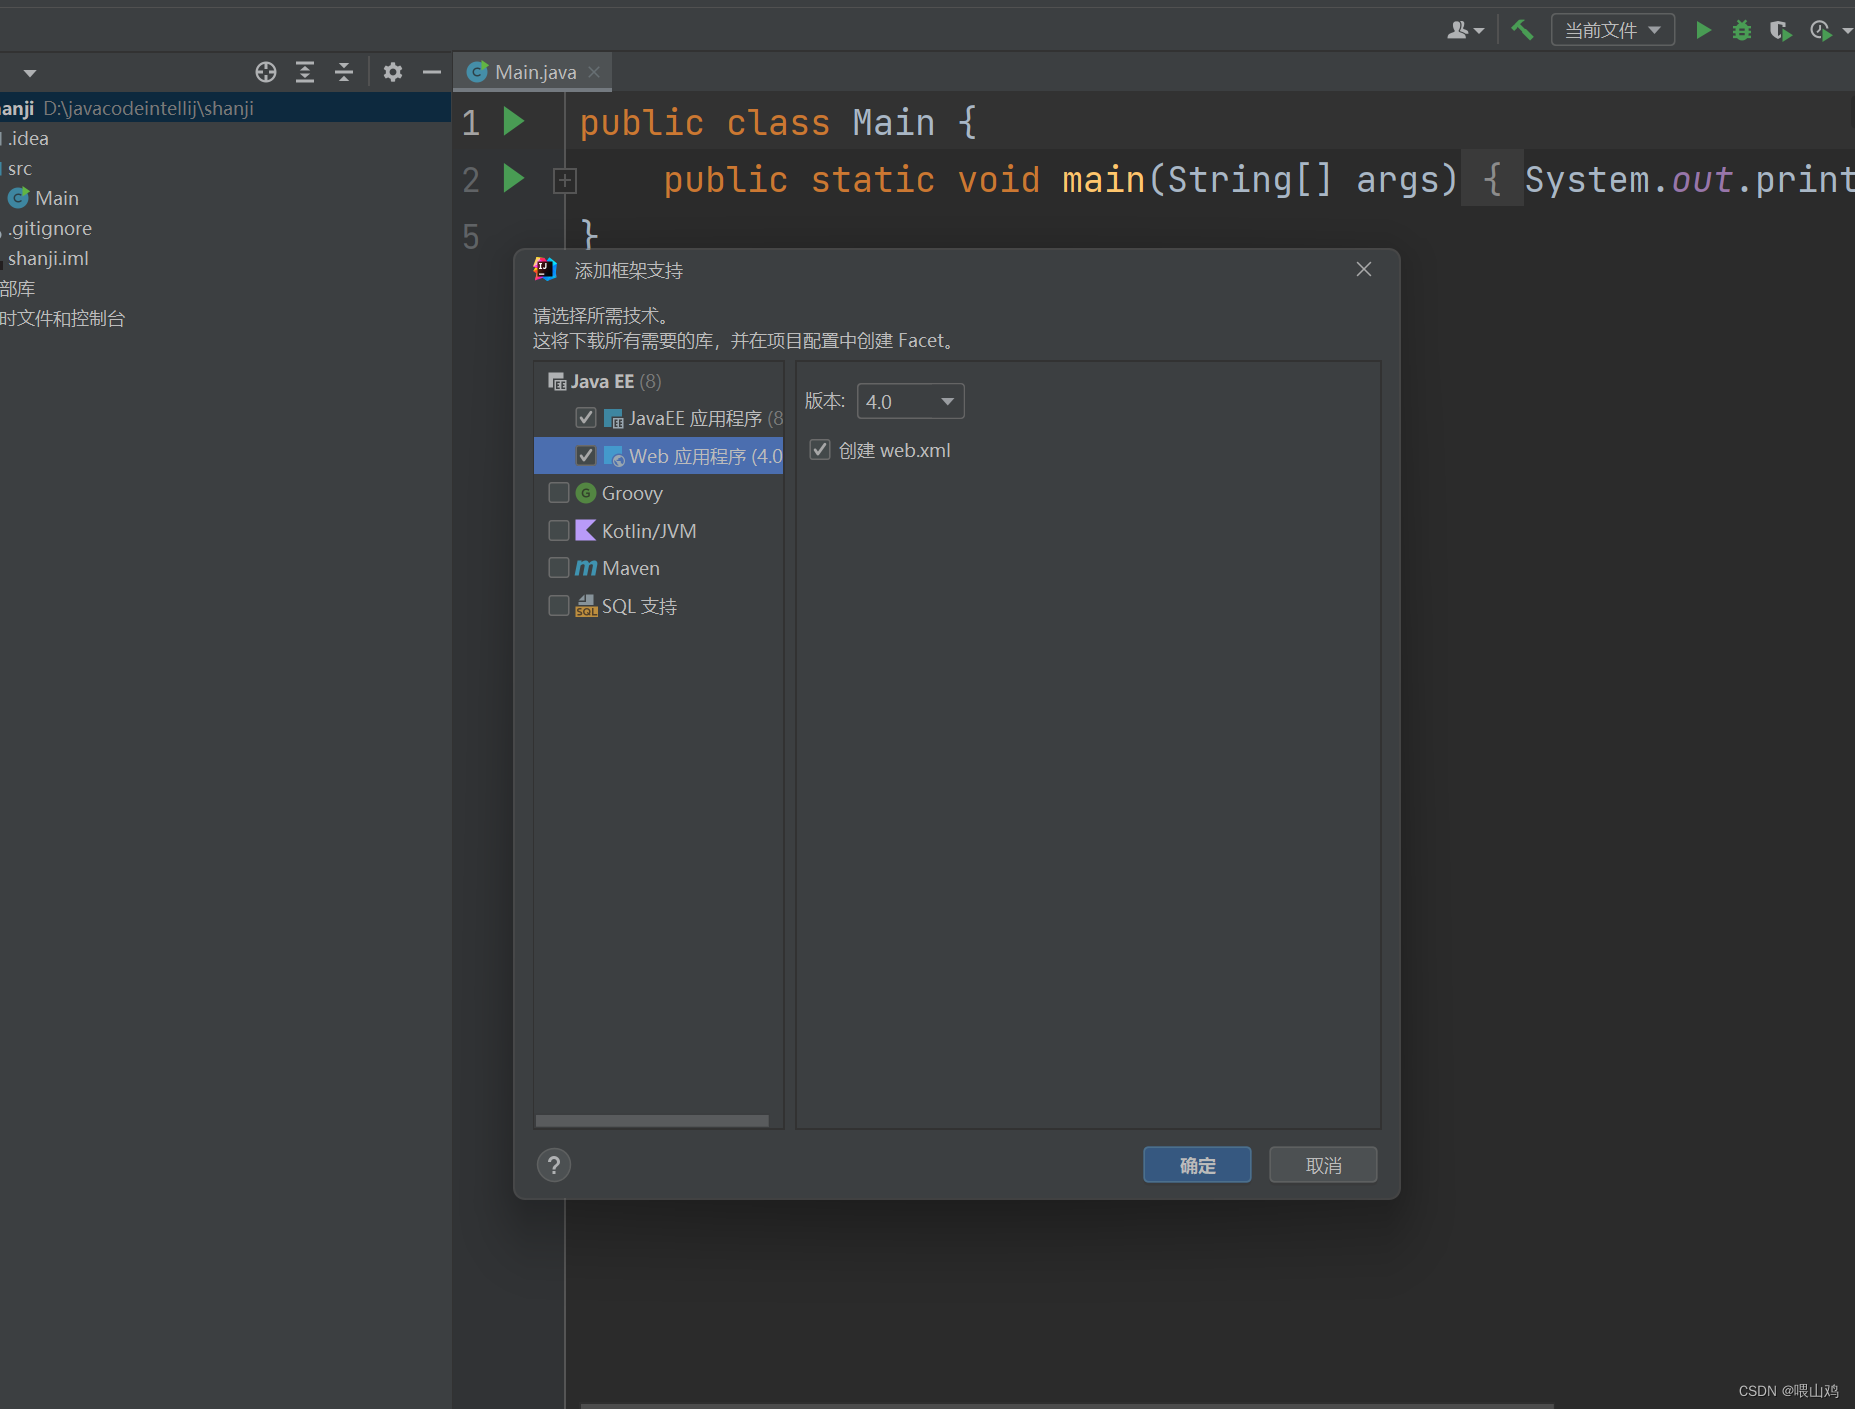The image size is (1855, 1409).
Task: Click the run gutter arrow on line 1
Action: click(x=513, y=121)
